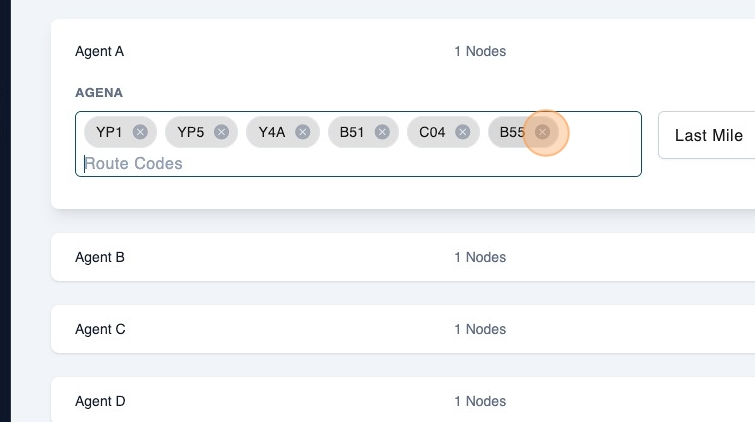
Task: Select the YP5 chip label
Action: 190,132
